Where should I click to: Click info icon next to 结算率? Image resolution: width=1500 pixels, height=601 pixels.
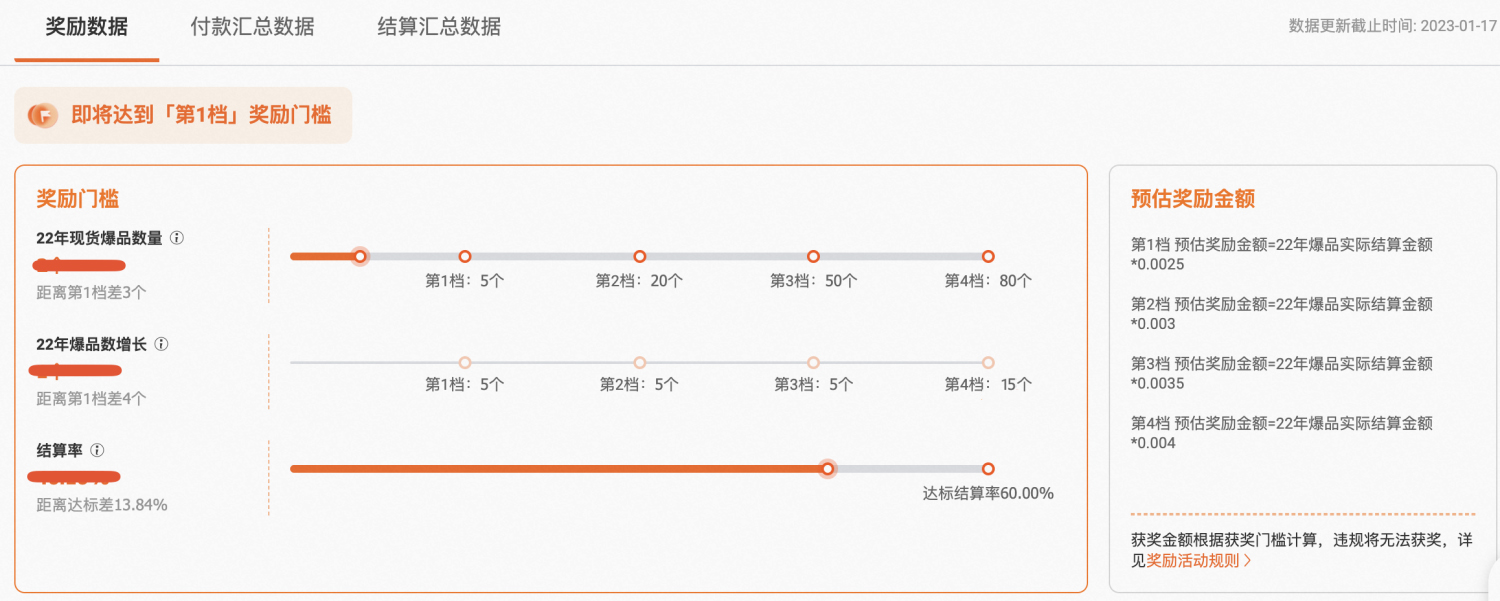point(97,450)
